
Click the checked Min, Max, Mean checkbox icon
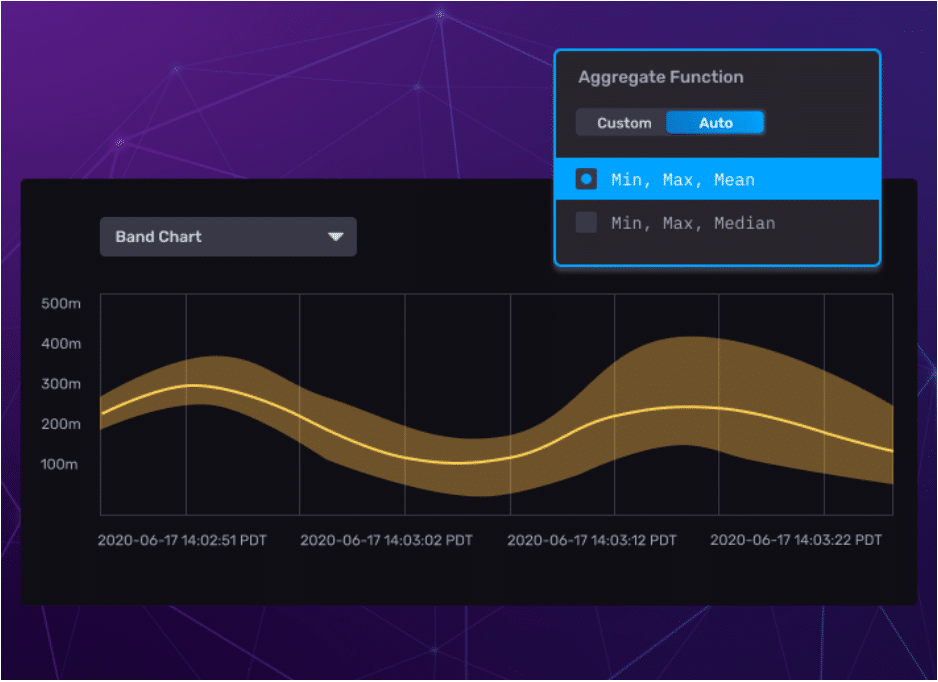tap(585, 179)
